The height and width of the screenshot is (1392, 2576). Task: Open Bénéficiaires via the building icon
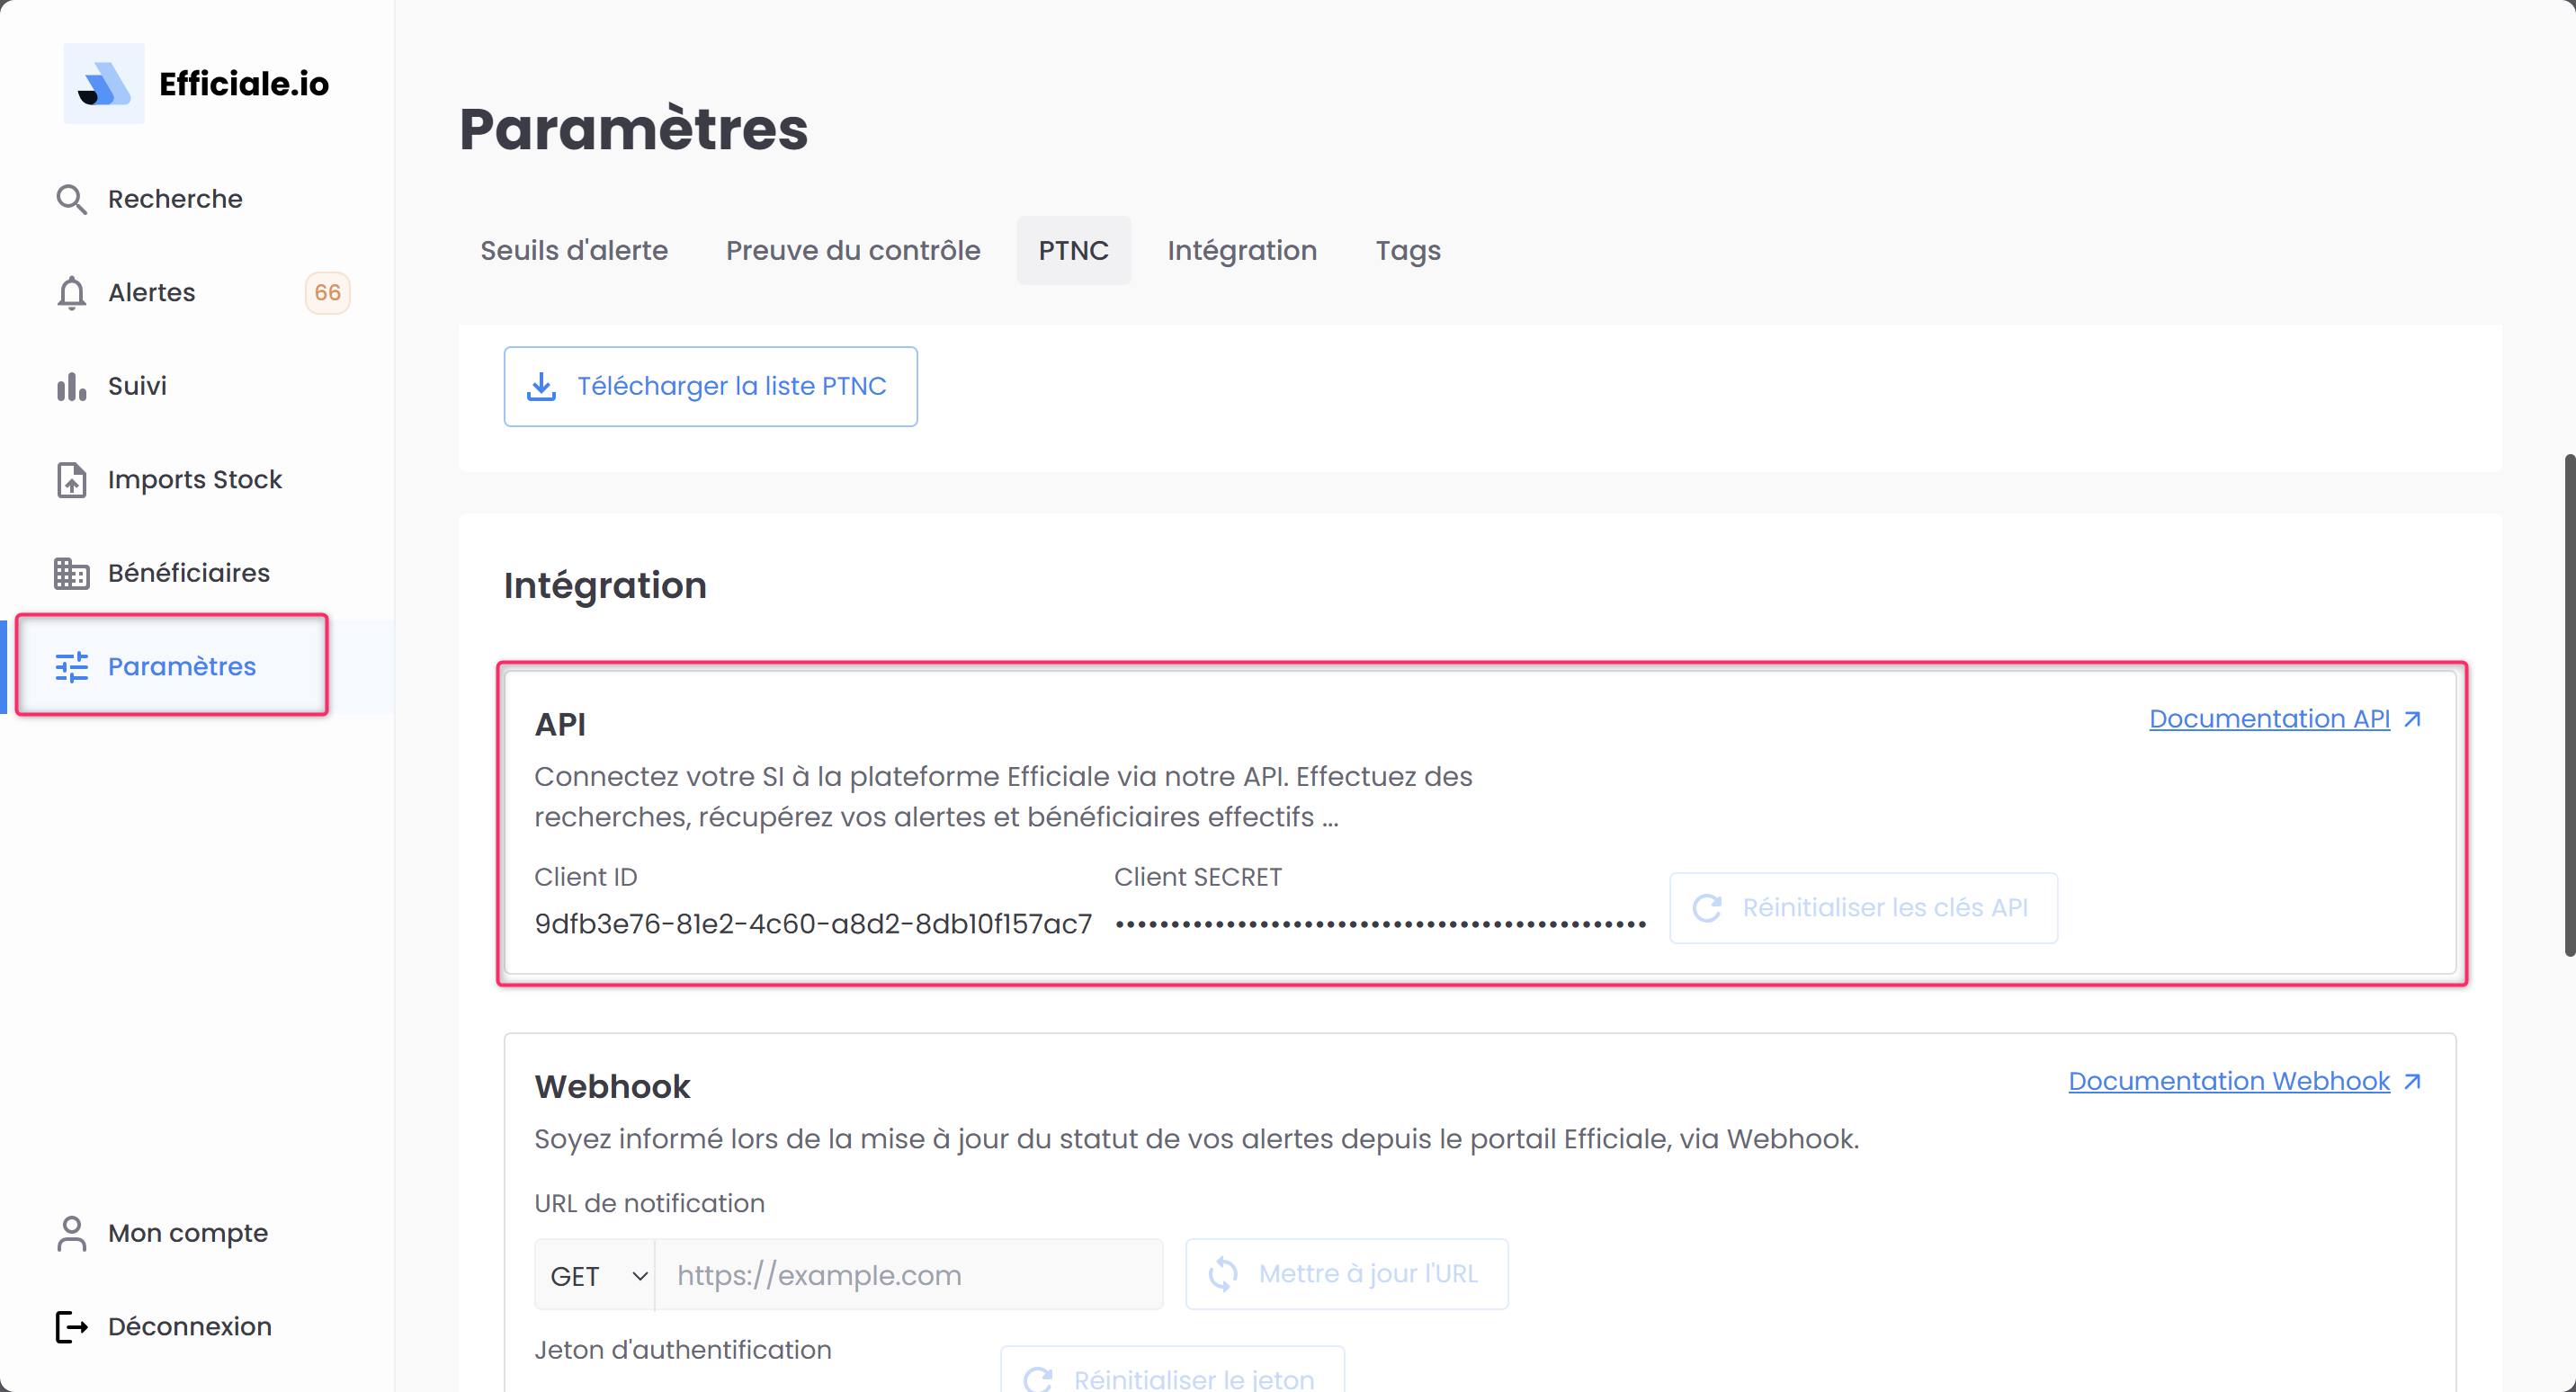71,573
